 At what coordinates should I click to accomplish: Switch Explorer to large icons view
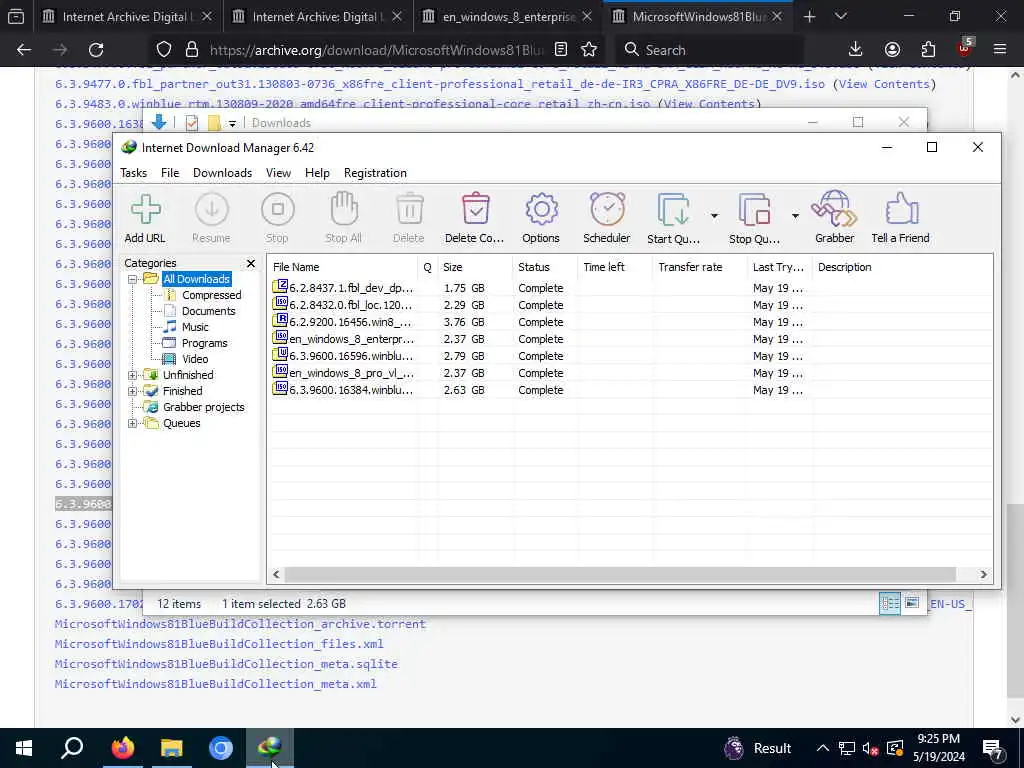pos(912,603)
